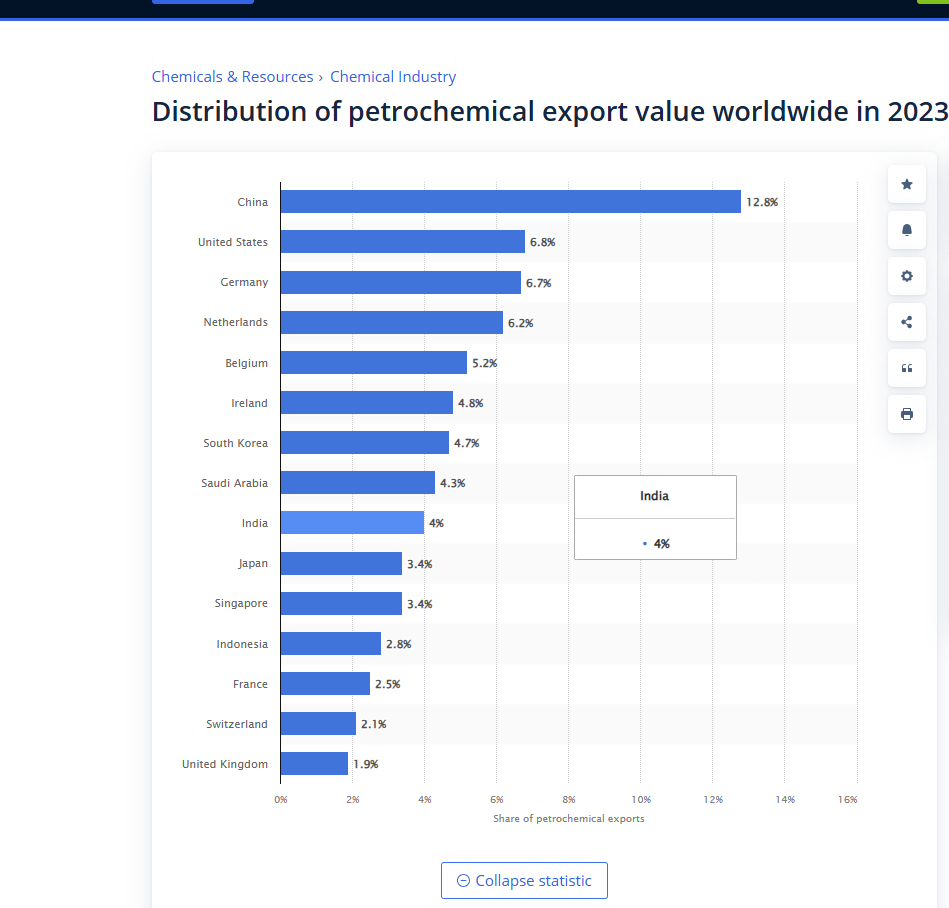Click the Switzerland axis label

[x=237, y=724]
